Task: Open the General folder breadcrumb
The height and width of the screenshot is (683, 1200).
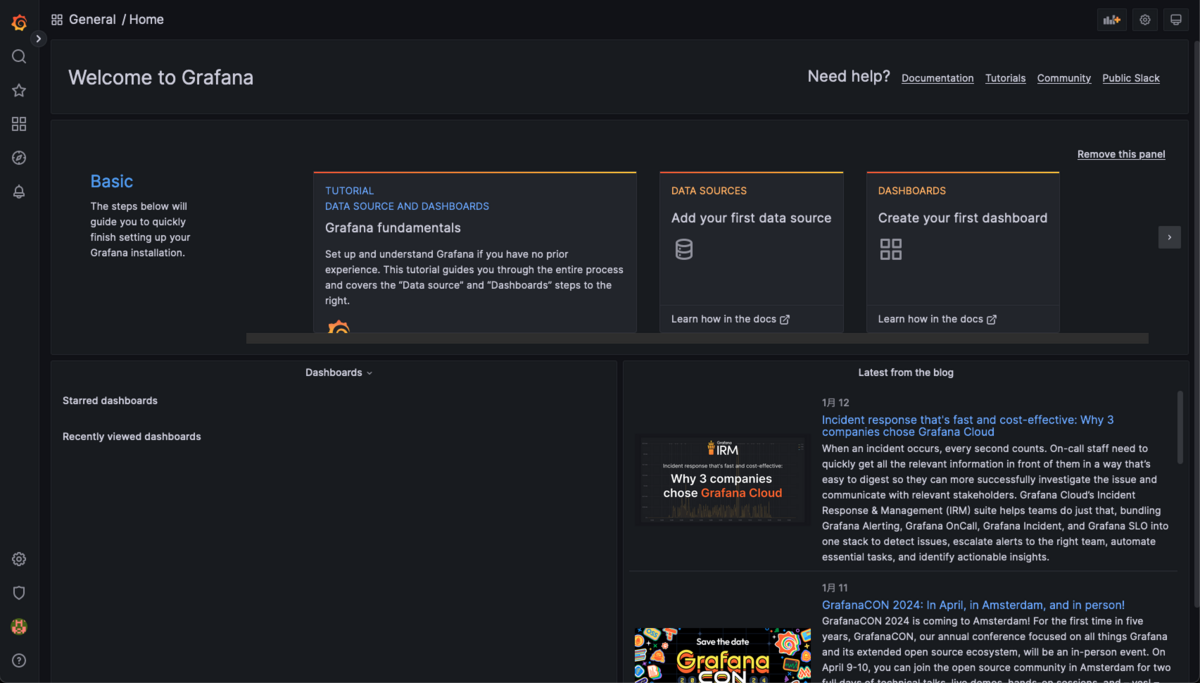Action: tap(92, 19)
